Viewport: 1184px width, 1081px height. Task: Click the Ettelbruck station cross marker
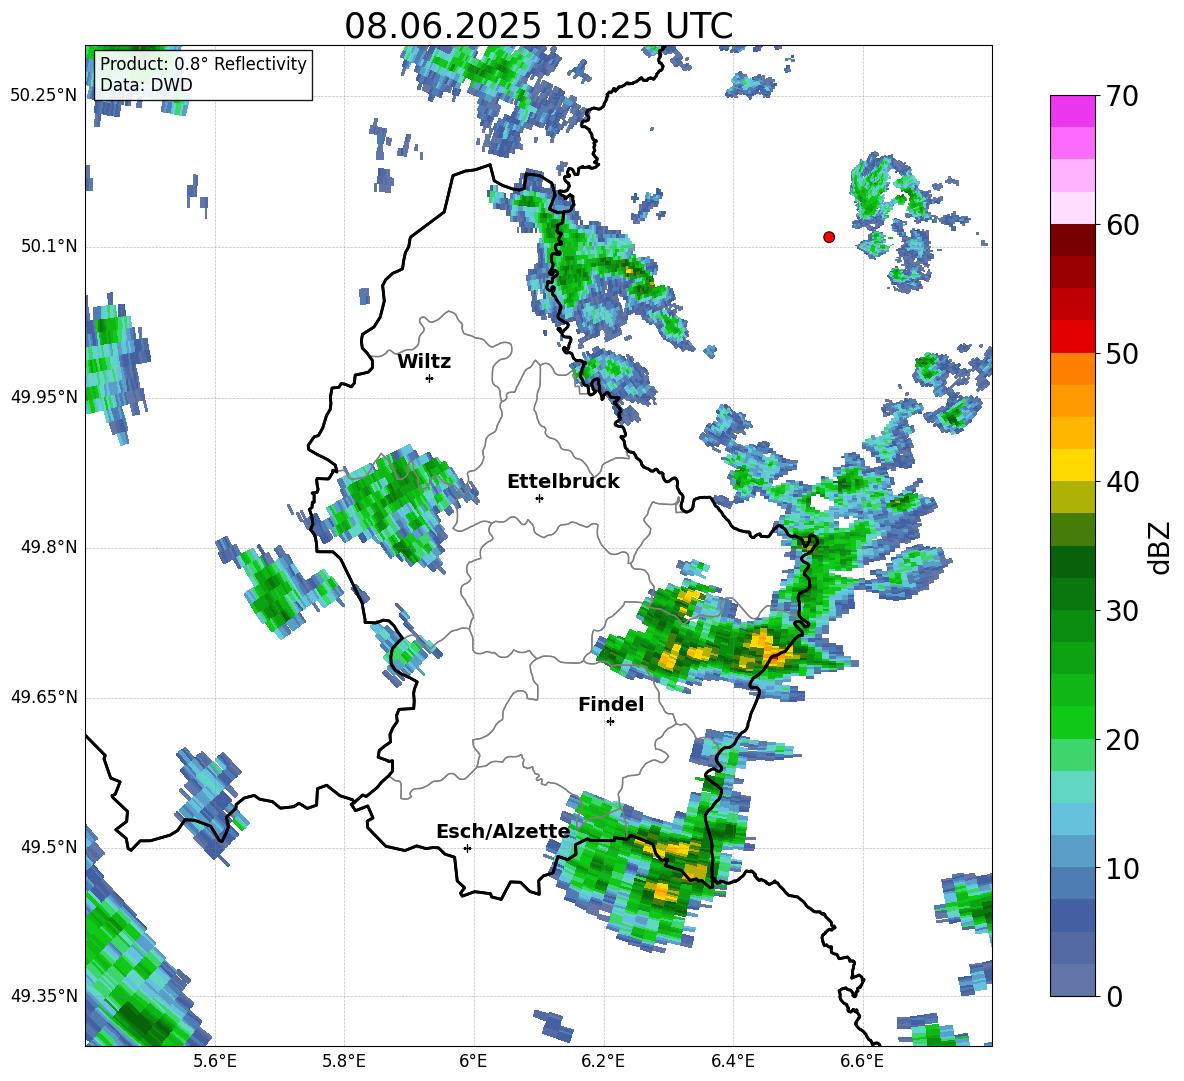pos(539,498)
